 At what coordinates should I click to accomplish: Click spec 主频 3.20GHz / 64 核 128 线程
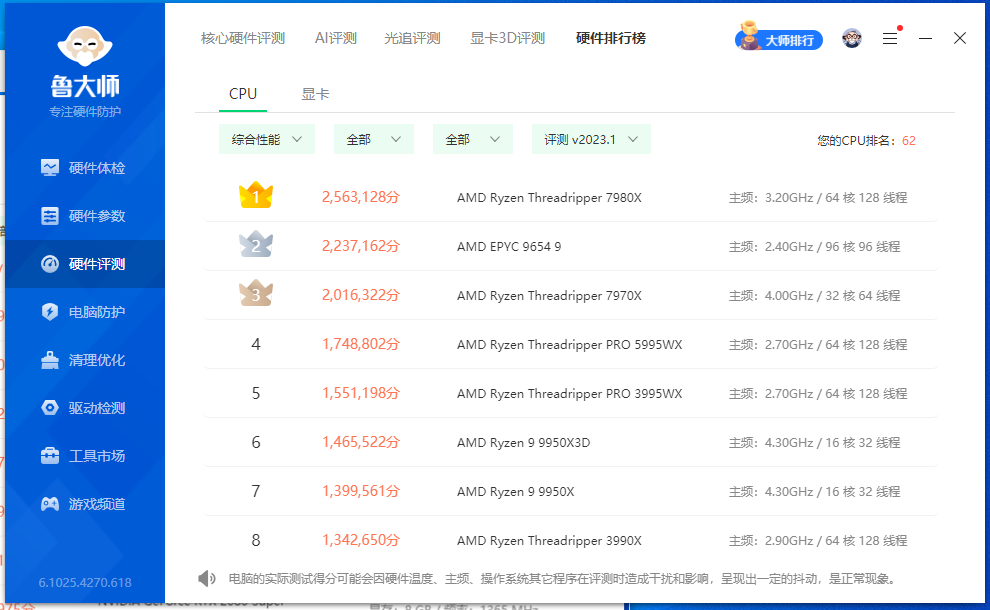[818, 198]
